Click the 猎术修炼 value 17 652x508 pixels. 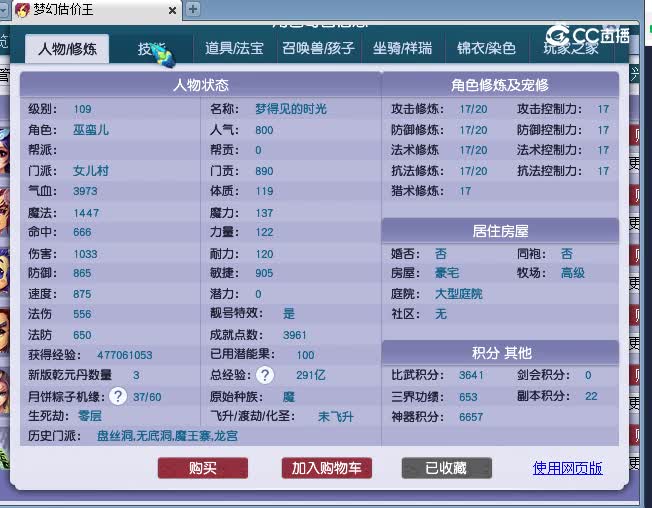[465, 191]
